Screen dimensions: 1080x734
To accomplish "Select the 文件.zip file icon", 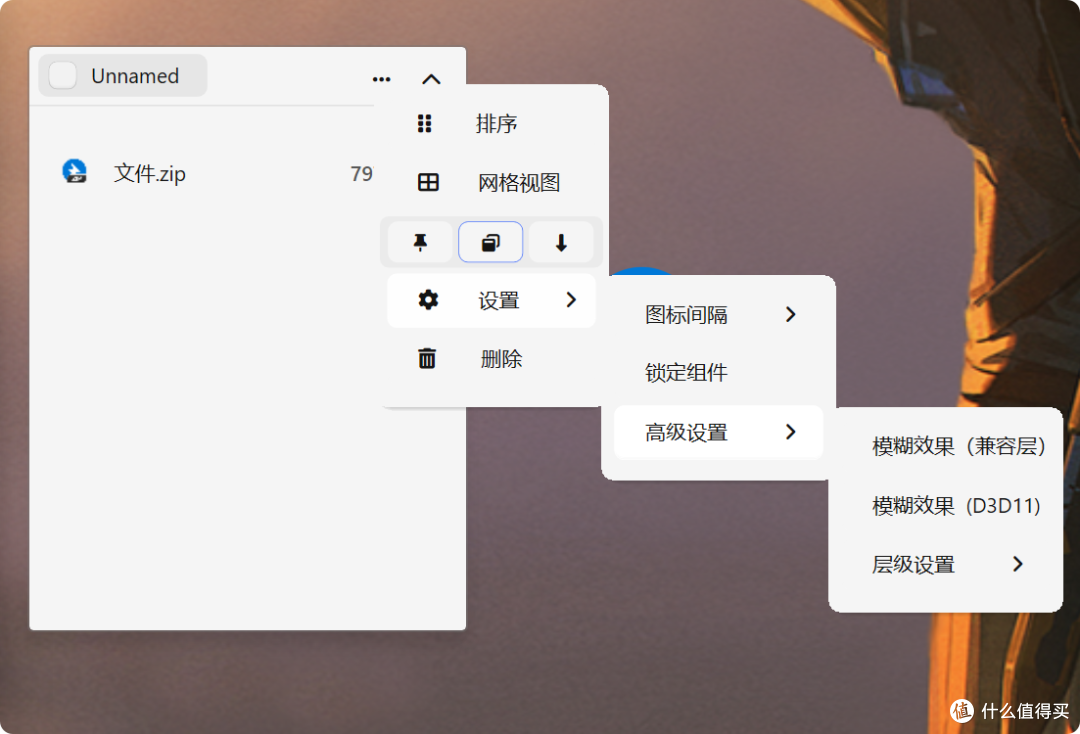I will [74, 171].
